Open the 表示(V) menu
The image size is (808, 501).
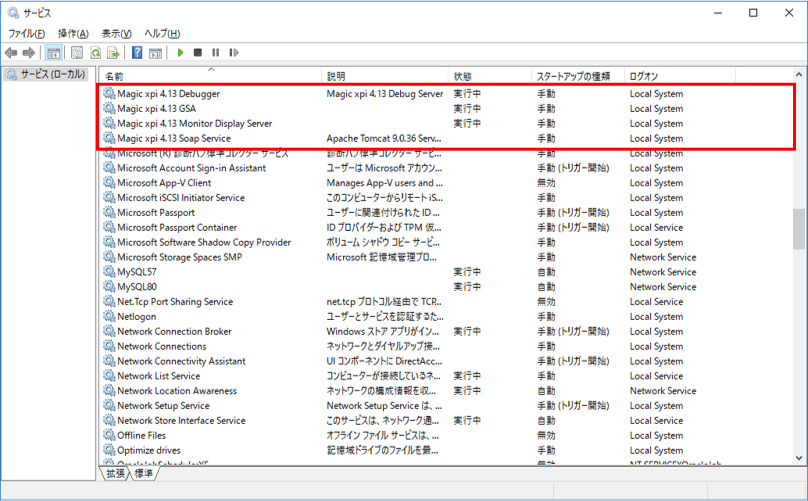(x=118, y=33)
